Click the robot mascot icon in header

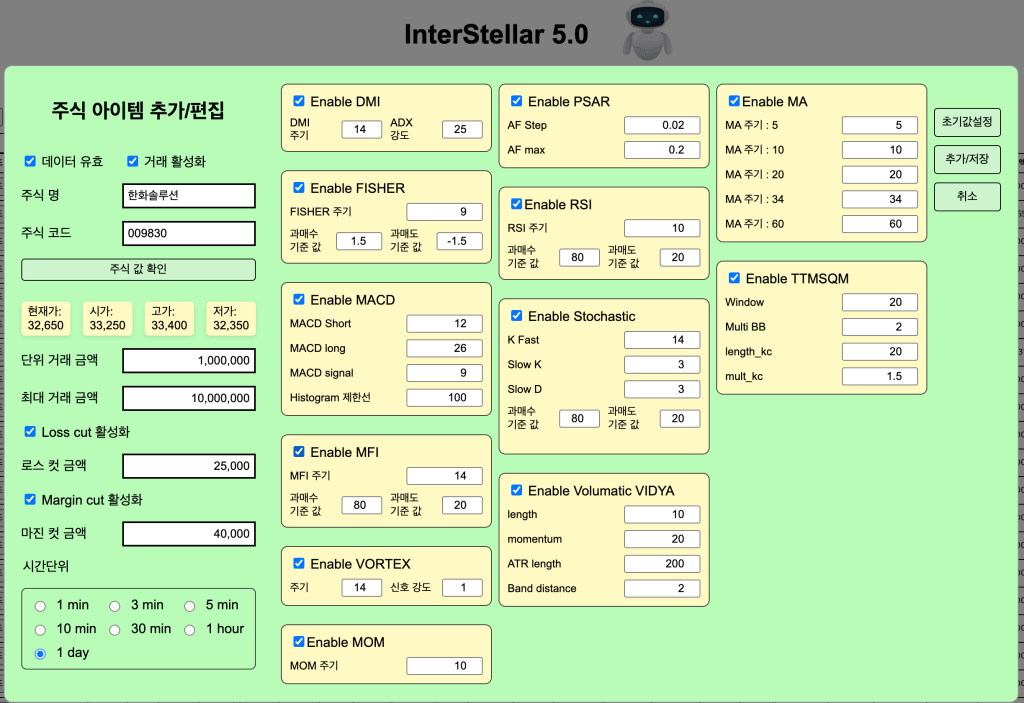[x=647, y=32]
